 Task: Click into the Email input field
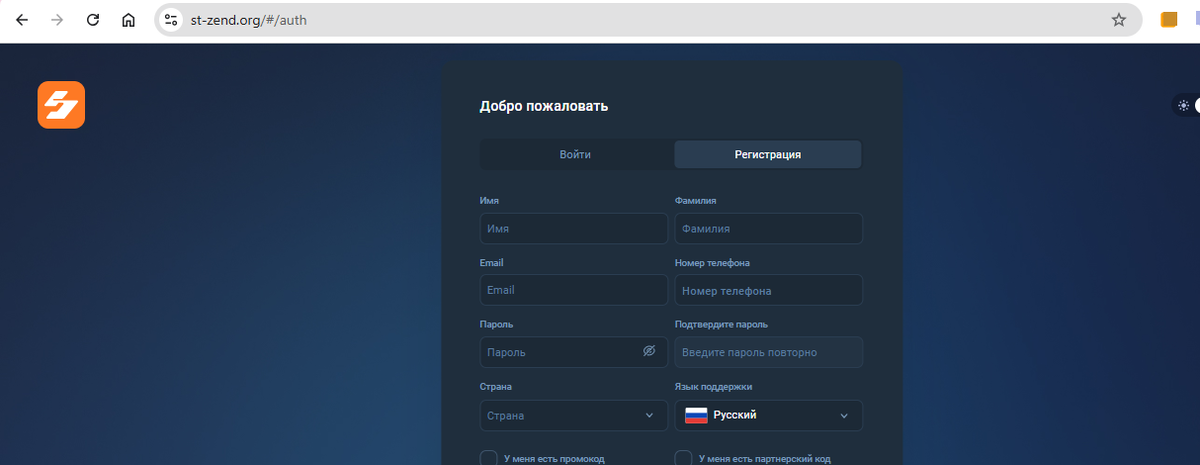pos(574,290)
